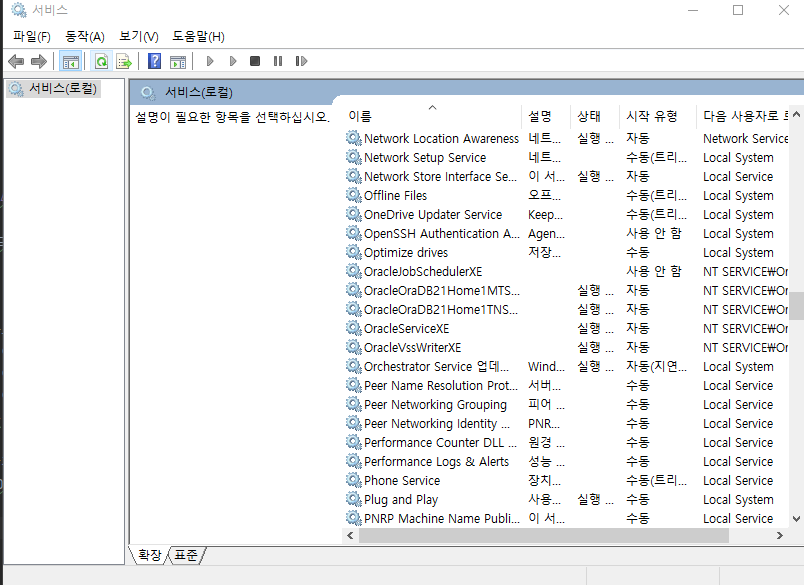Select the OpenSSH Authentication A... service name
804x585 pixels.
click(441, 233)
